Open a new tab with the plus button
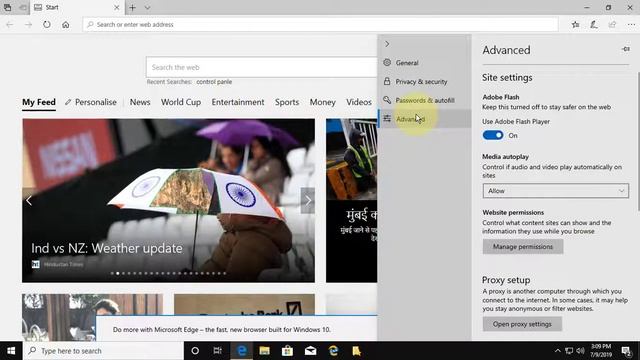 tap(132, 7)
